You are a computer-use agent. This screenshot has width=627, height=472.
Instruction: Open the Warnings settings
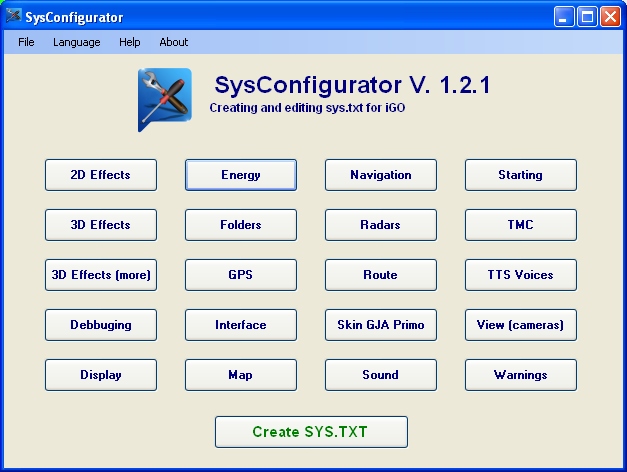coord(521,375)
